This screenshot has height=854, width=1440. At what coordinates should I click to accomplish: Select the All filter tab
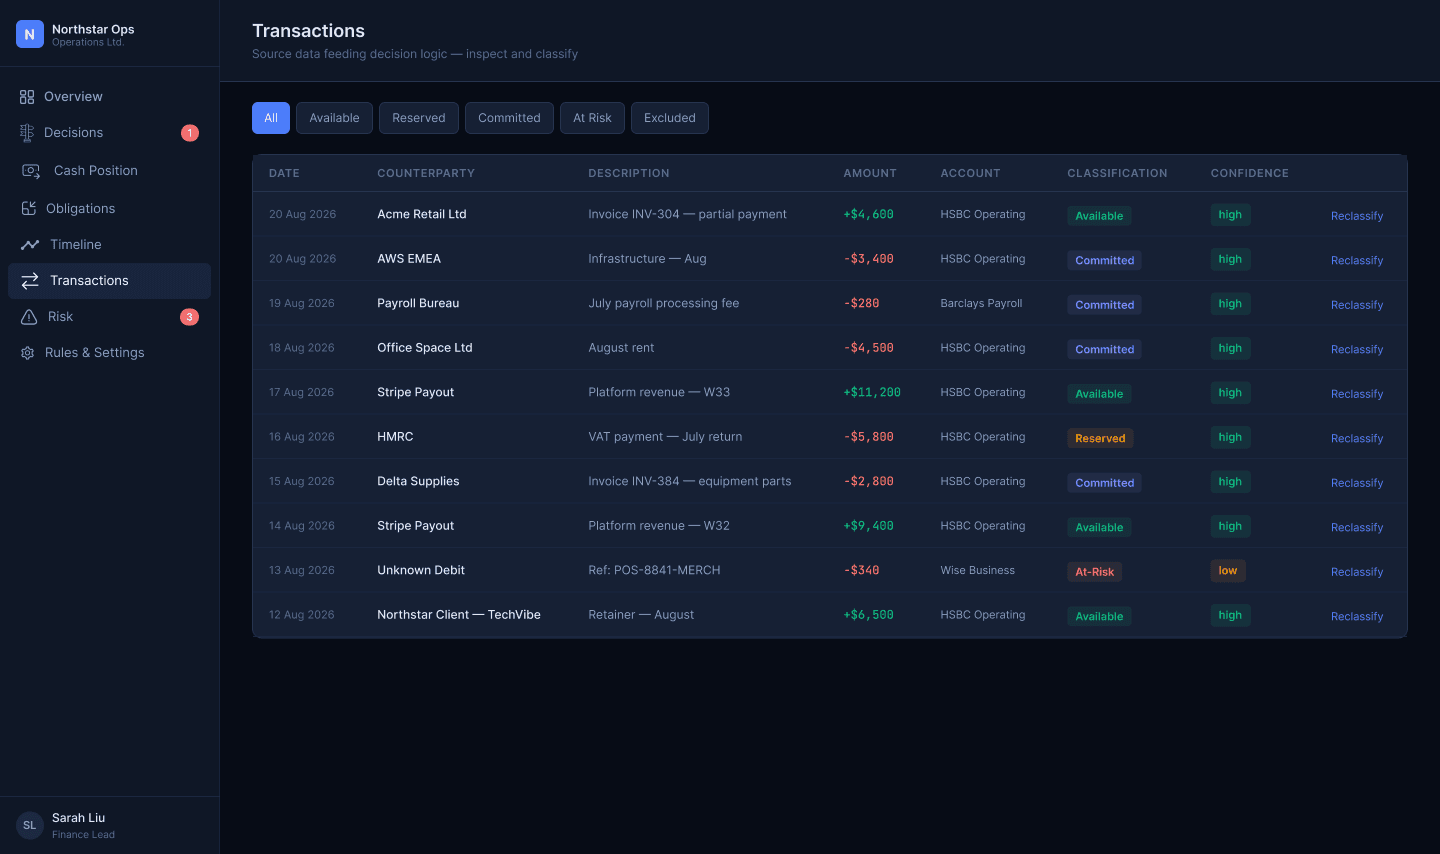(271, 118)
